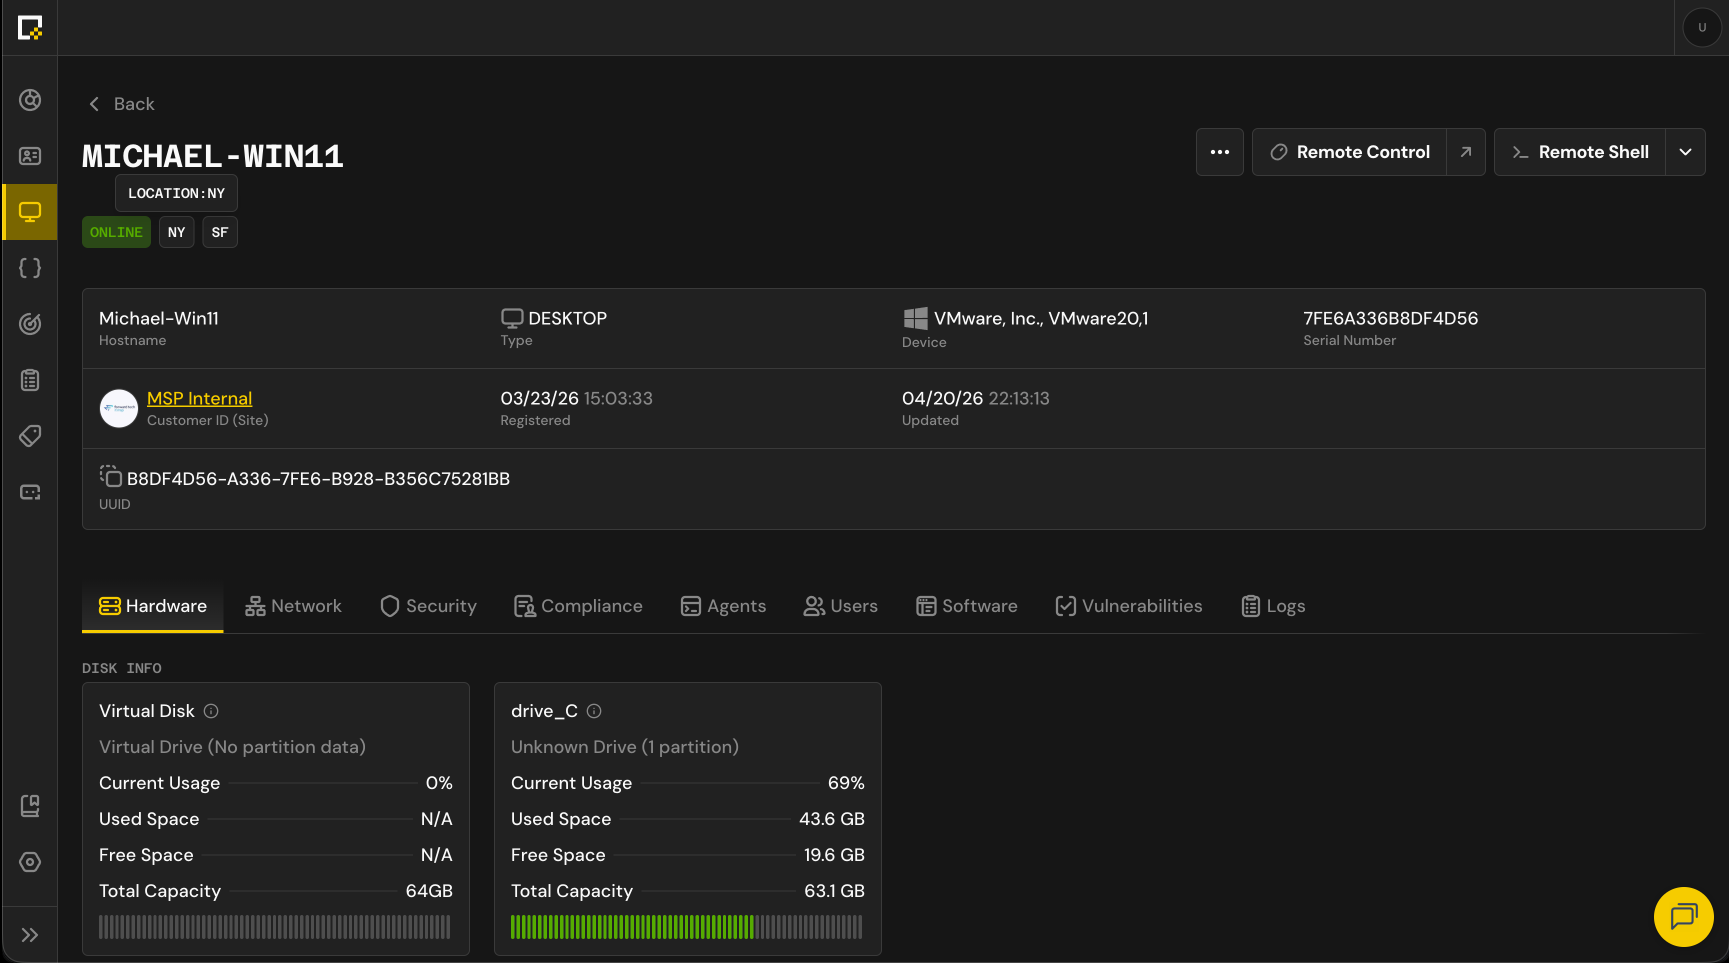This screenshot has height=963, width=1729.
Task: Click the drive_C 19.6 GB free space value
Action: point(834,855)
